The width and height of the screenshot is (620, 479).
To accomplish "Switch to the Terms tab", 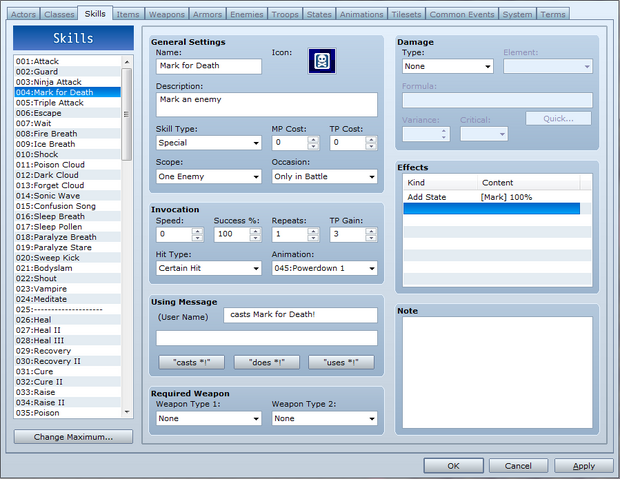I will pos(553,14).
